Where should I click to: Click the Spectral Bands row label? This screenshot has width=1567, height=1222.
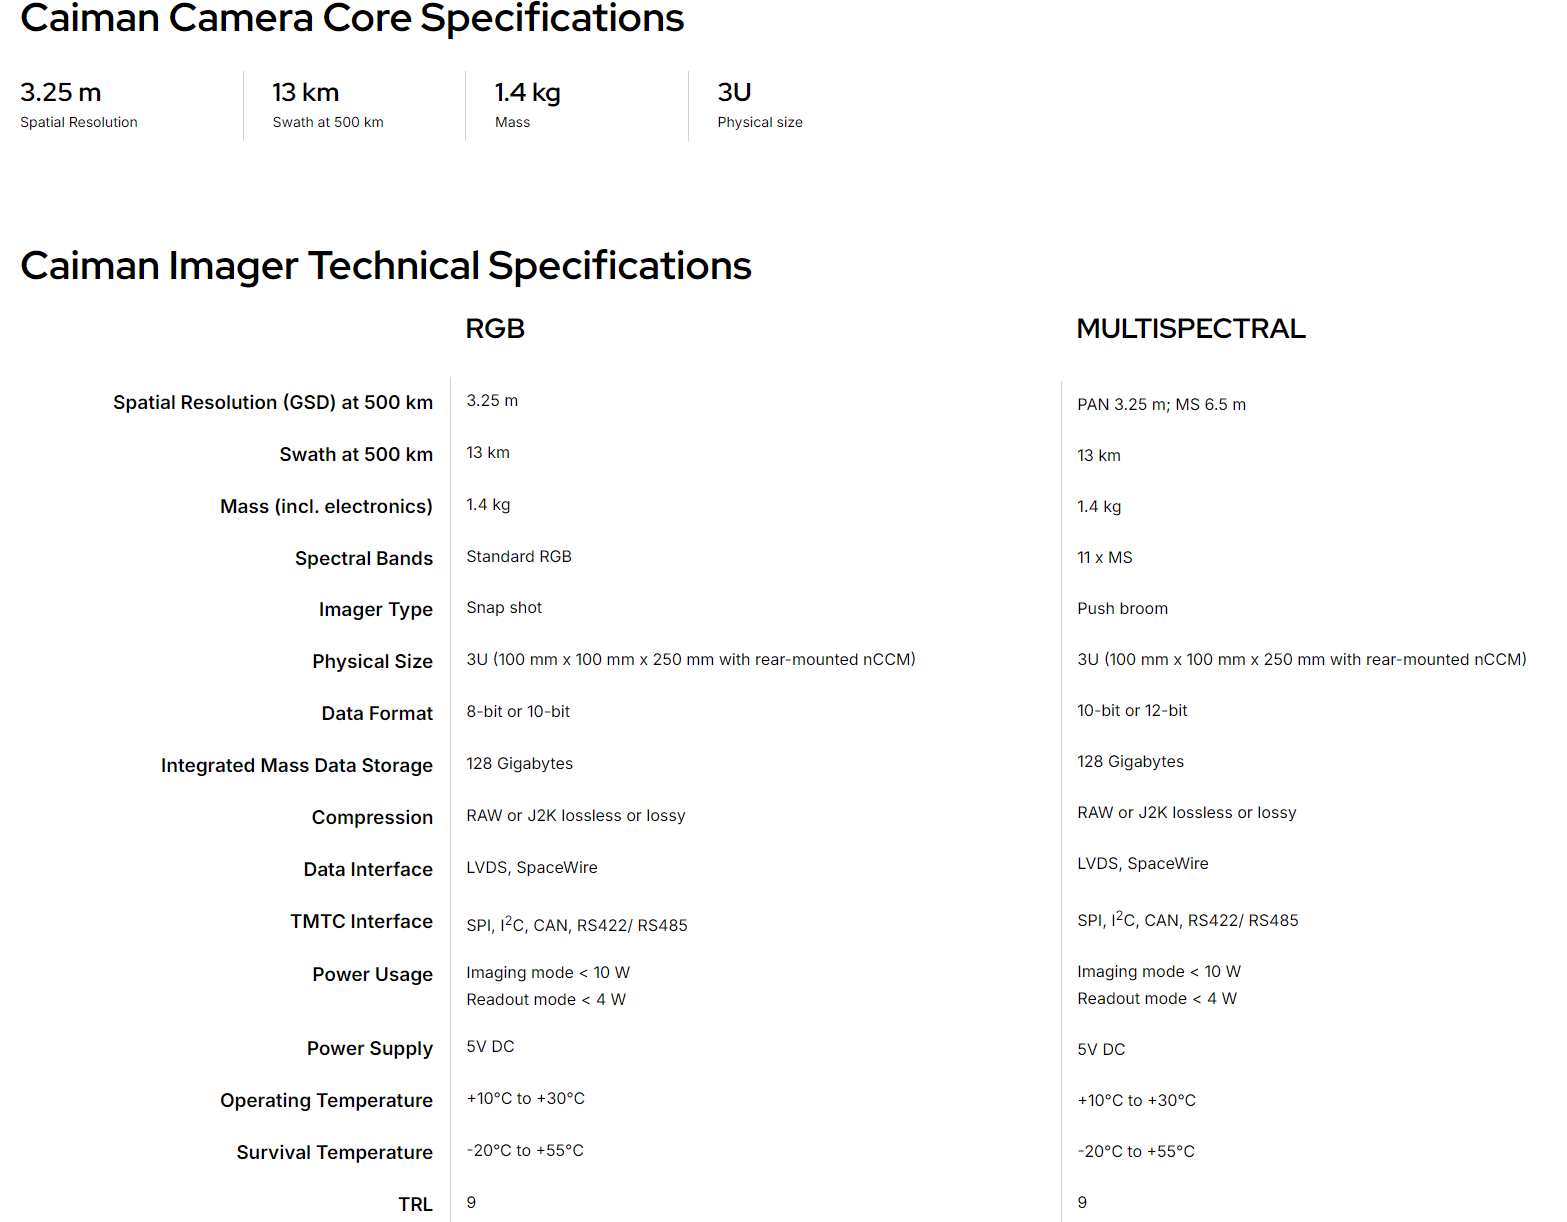tap(364, 558)
